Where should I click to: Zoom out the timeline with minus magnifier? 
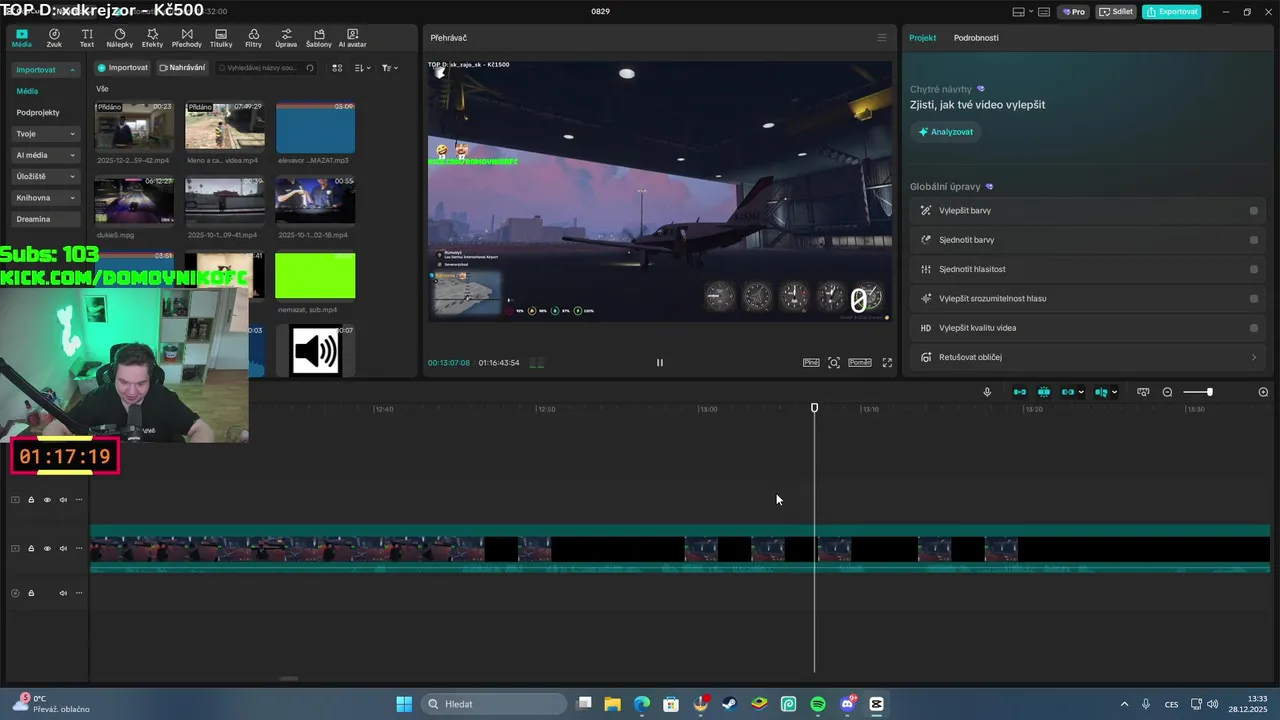1167,392
